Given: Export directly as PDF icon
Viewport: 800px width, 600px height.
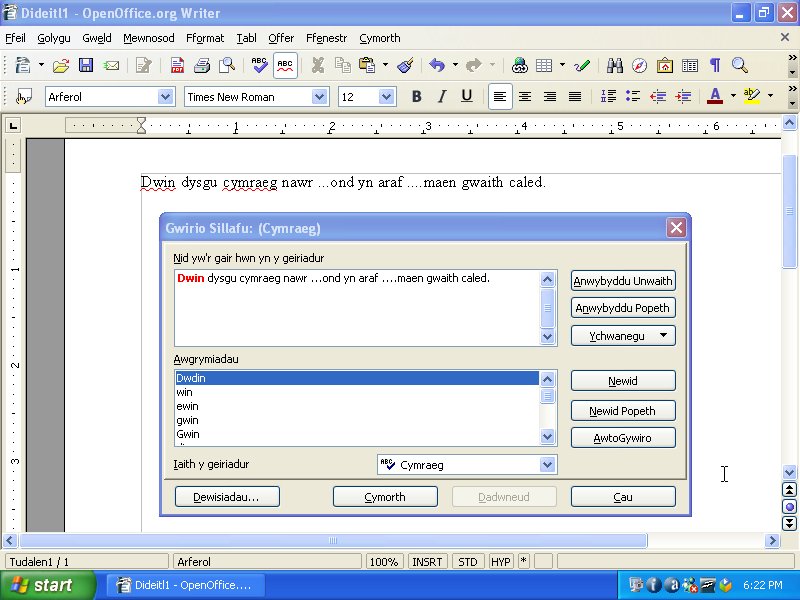Looking at the screenshot, I should pos(177,65).
